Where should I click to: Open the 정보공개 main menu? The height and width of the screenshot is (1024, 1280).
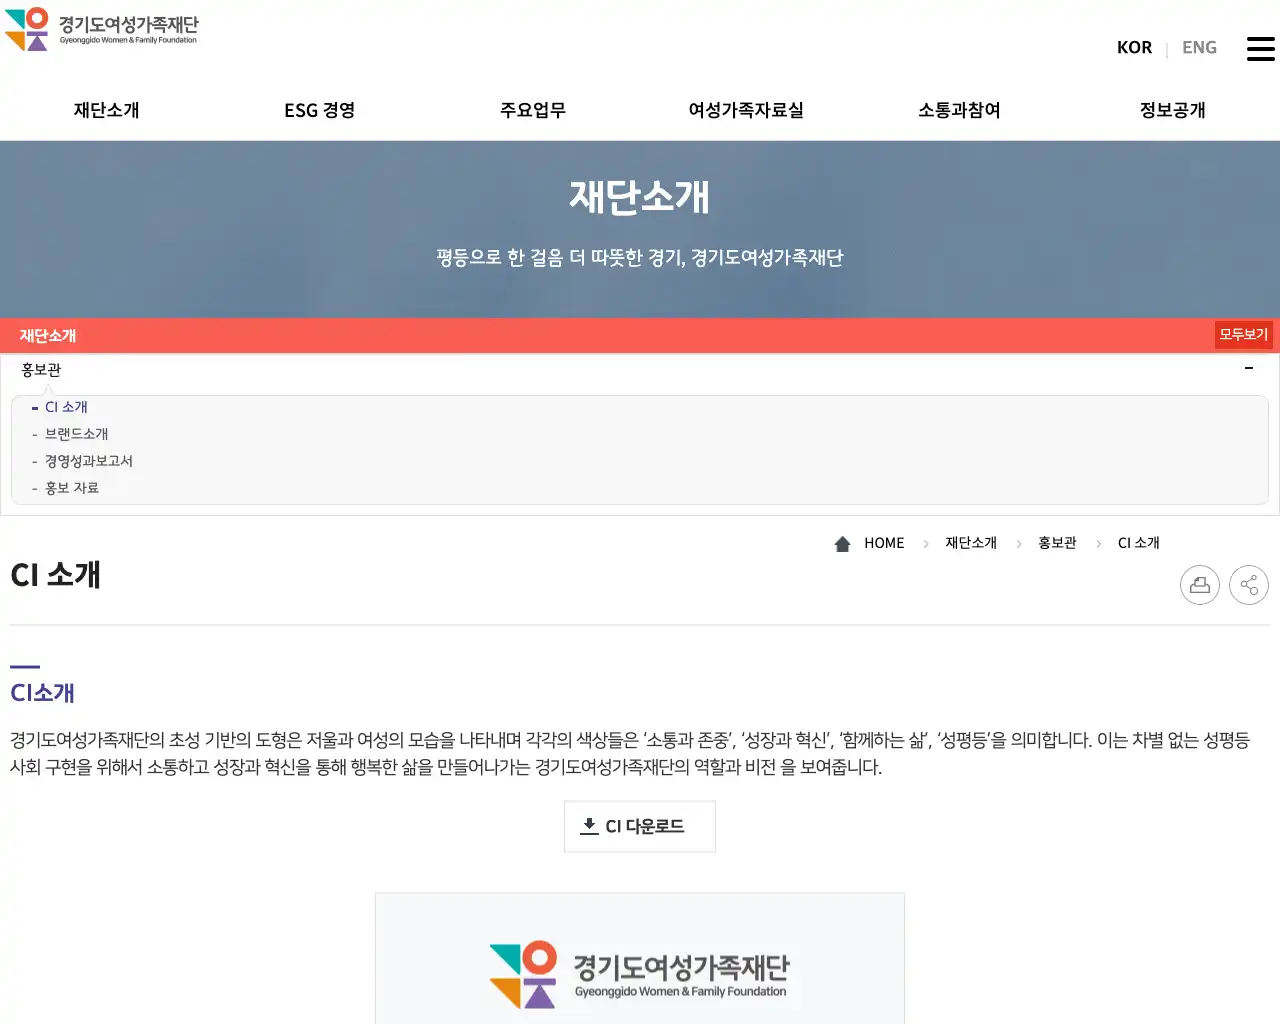tap(1173, 110)
